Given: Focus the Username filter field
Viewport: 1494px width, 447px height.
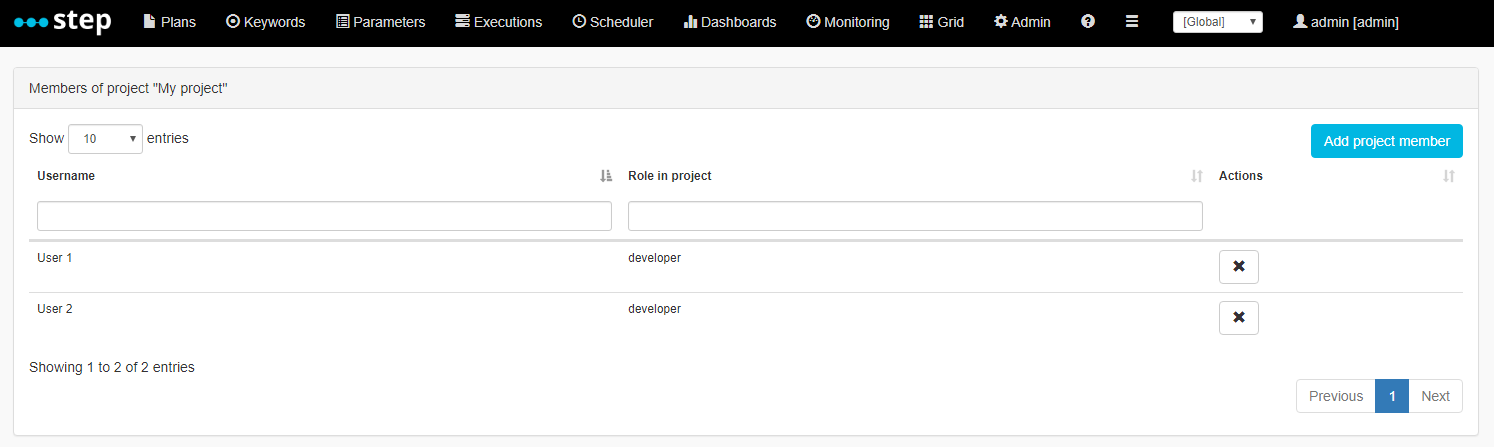Looking at the screenshot, I should coord(324,216).
